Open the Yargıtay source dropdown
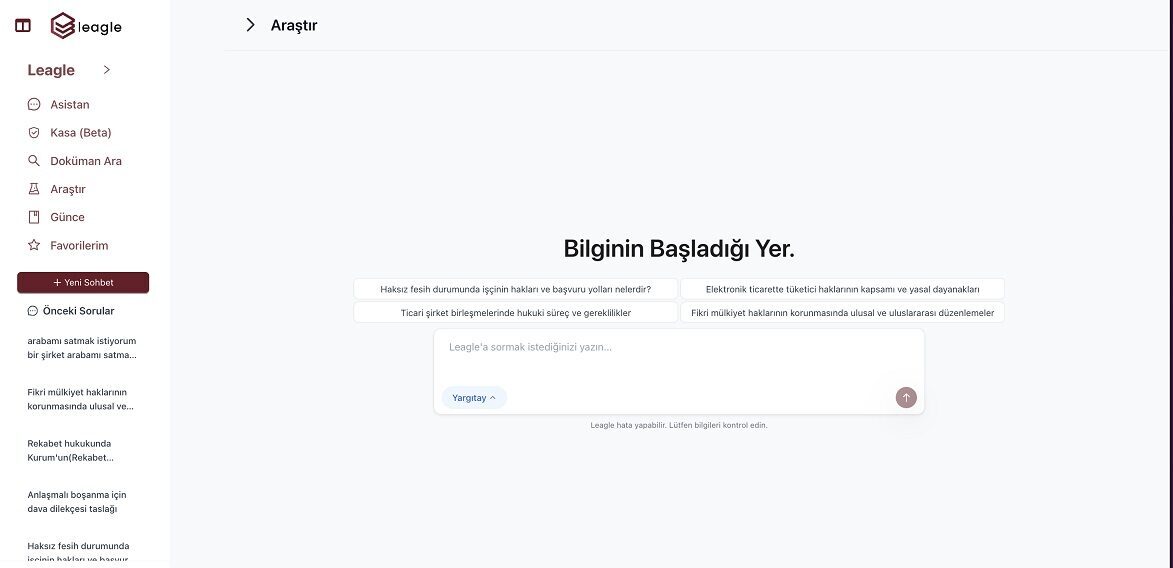The height and width of the screenshot is (568, 1173). [x=474, y=398]
